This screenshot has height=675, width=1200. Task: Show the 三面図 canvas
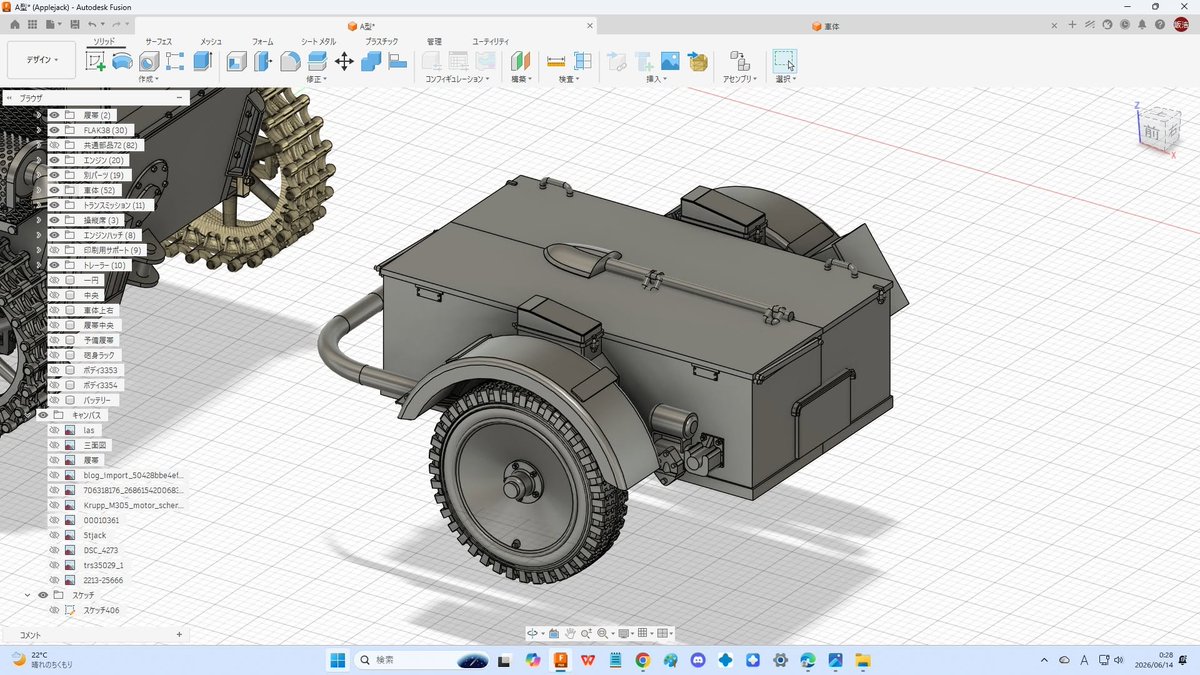(55, 445)
